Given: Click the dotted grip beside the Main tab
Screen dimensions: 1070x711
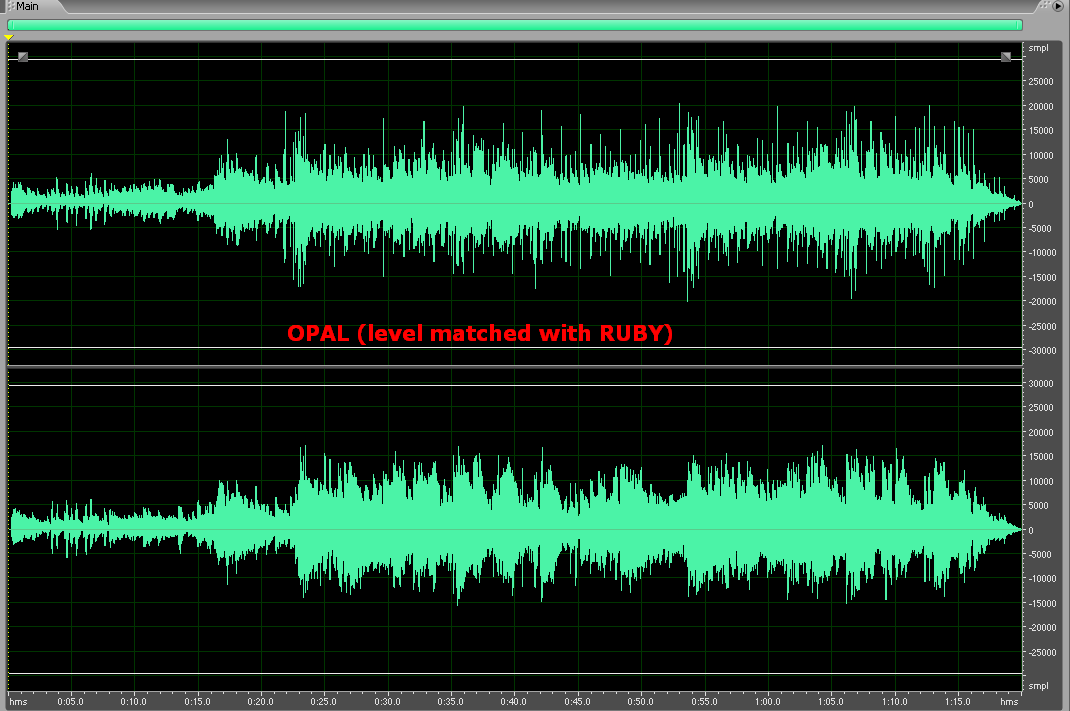Looking at the screenshot, I should [10, 6].
